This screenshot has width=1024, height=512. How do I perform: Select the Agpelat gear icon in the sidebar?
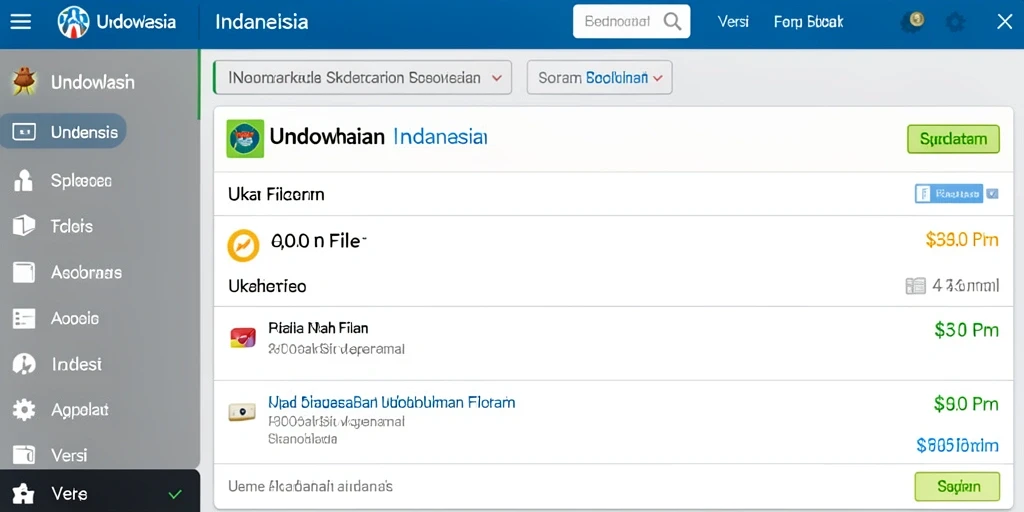coord(24,409)
